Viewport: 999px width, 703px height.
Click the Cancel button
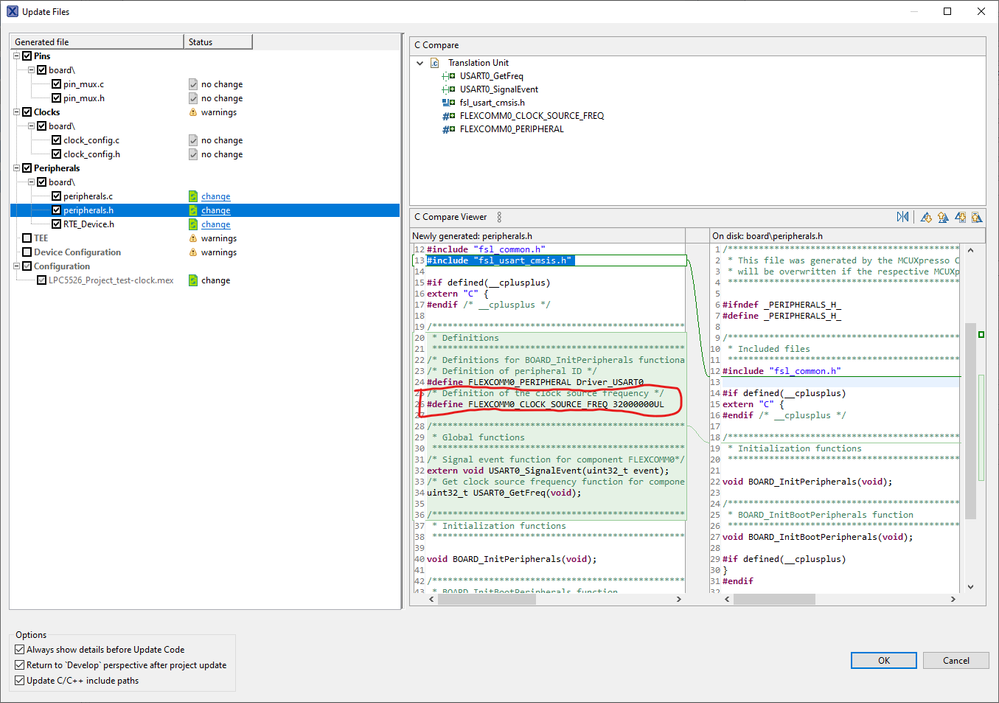pos(956,660)
